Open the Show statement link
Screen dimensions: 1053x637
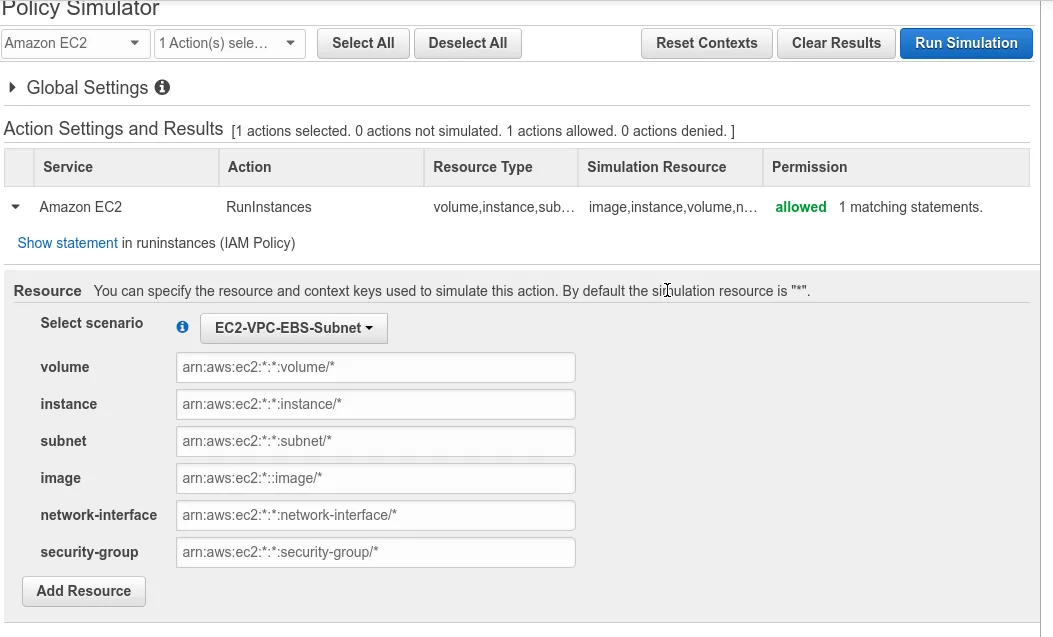tap(68, 243)
